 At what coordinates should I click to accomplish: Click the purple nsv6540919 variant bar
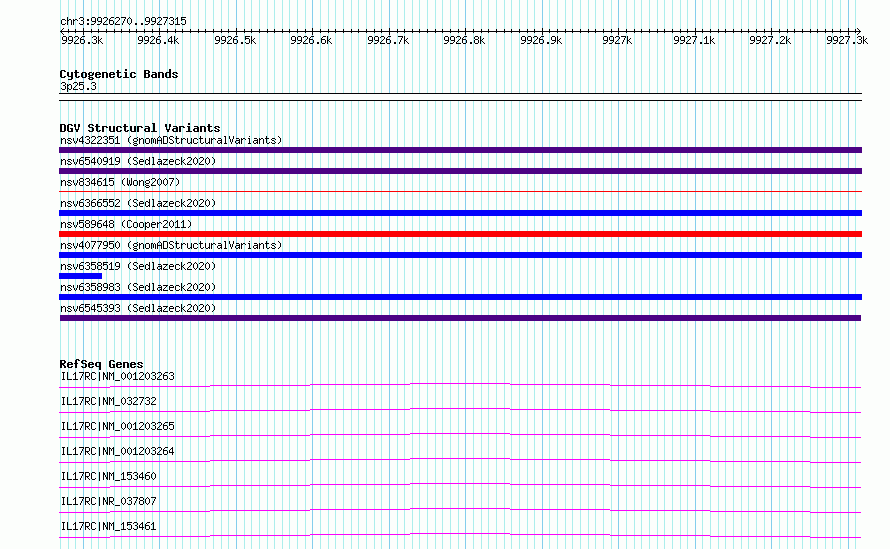pos(460,171)
